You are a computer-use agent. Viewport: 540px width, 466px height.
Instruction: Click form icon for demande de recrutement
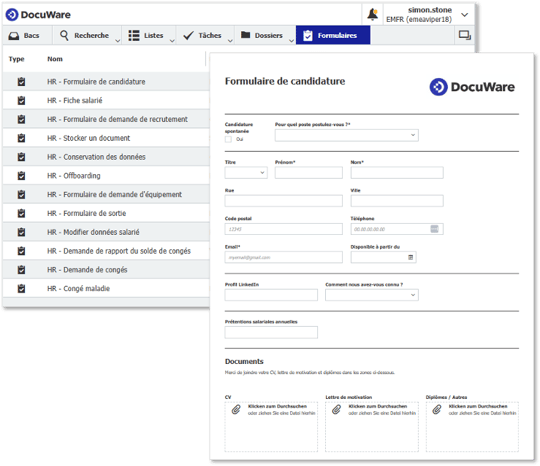[x=21, y=119]
